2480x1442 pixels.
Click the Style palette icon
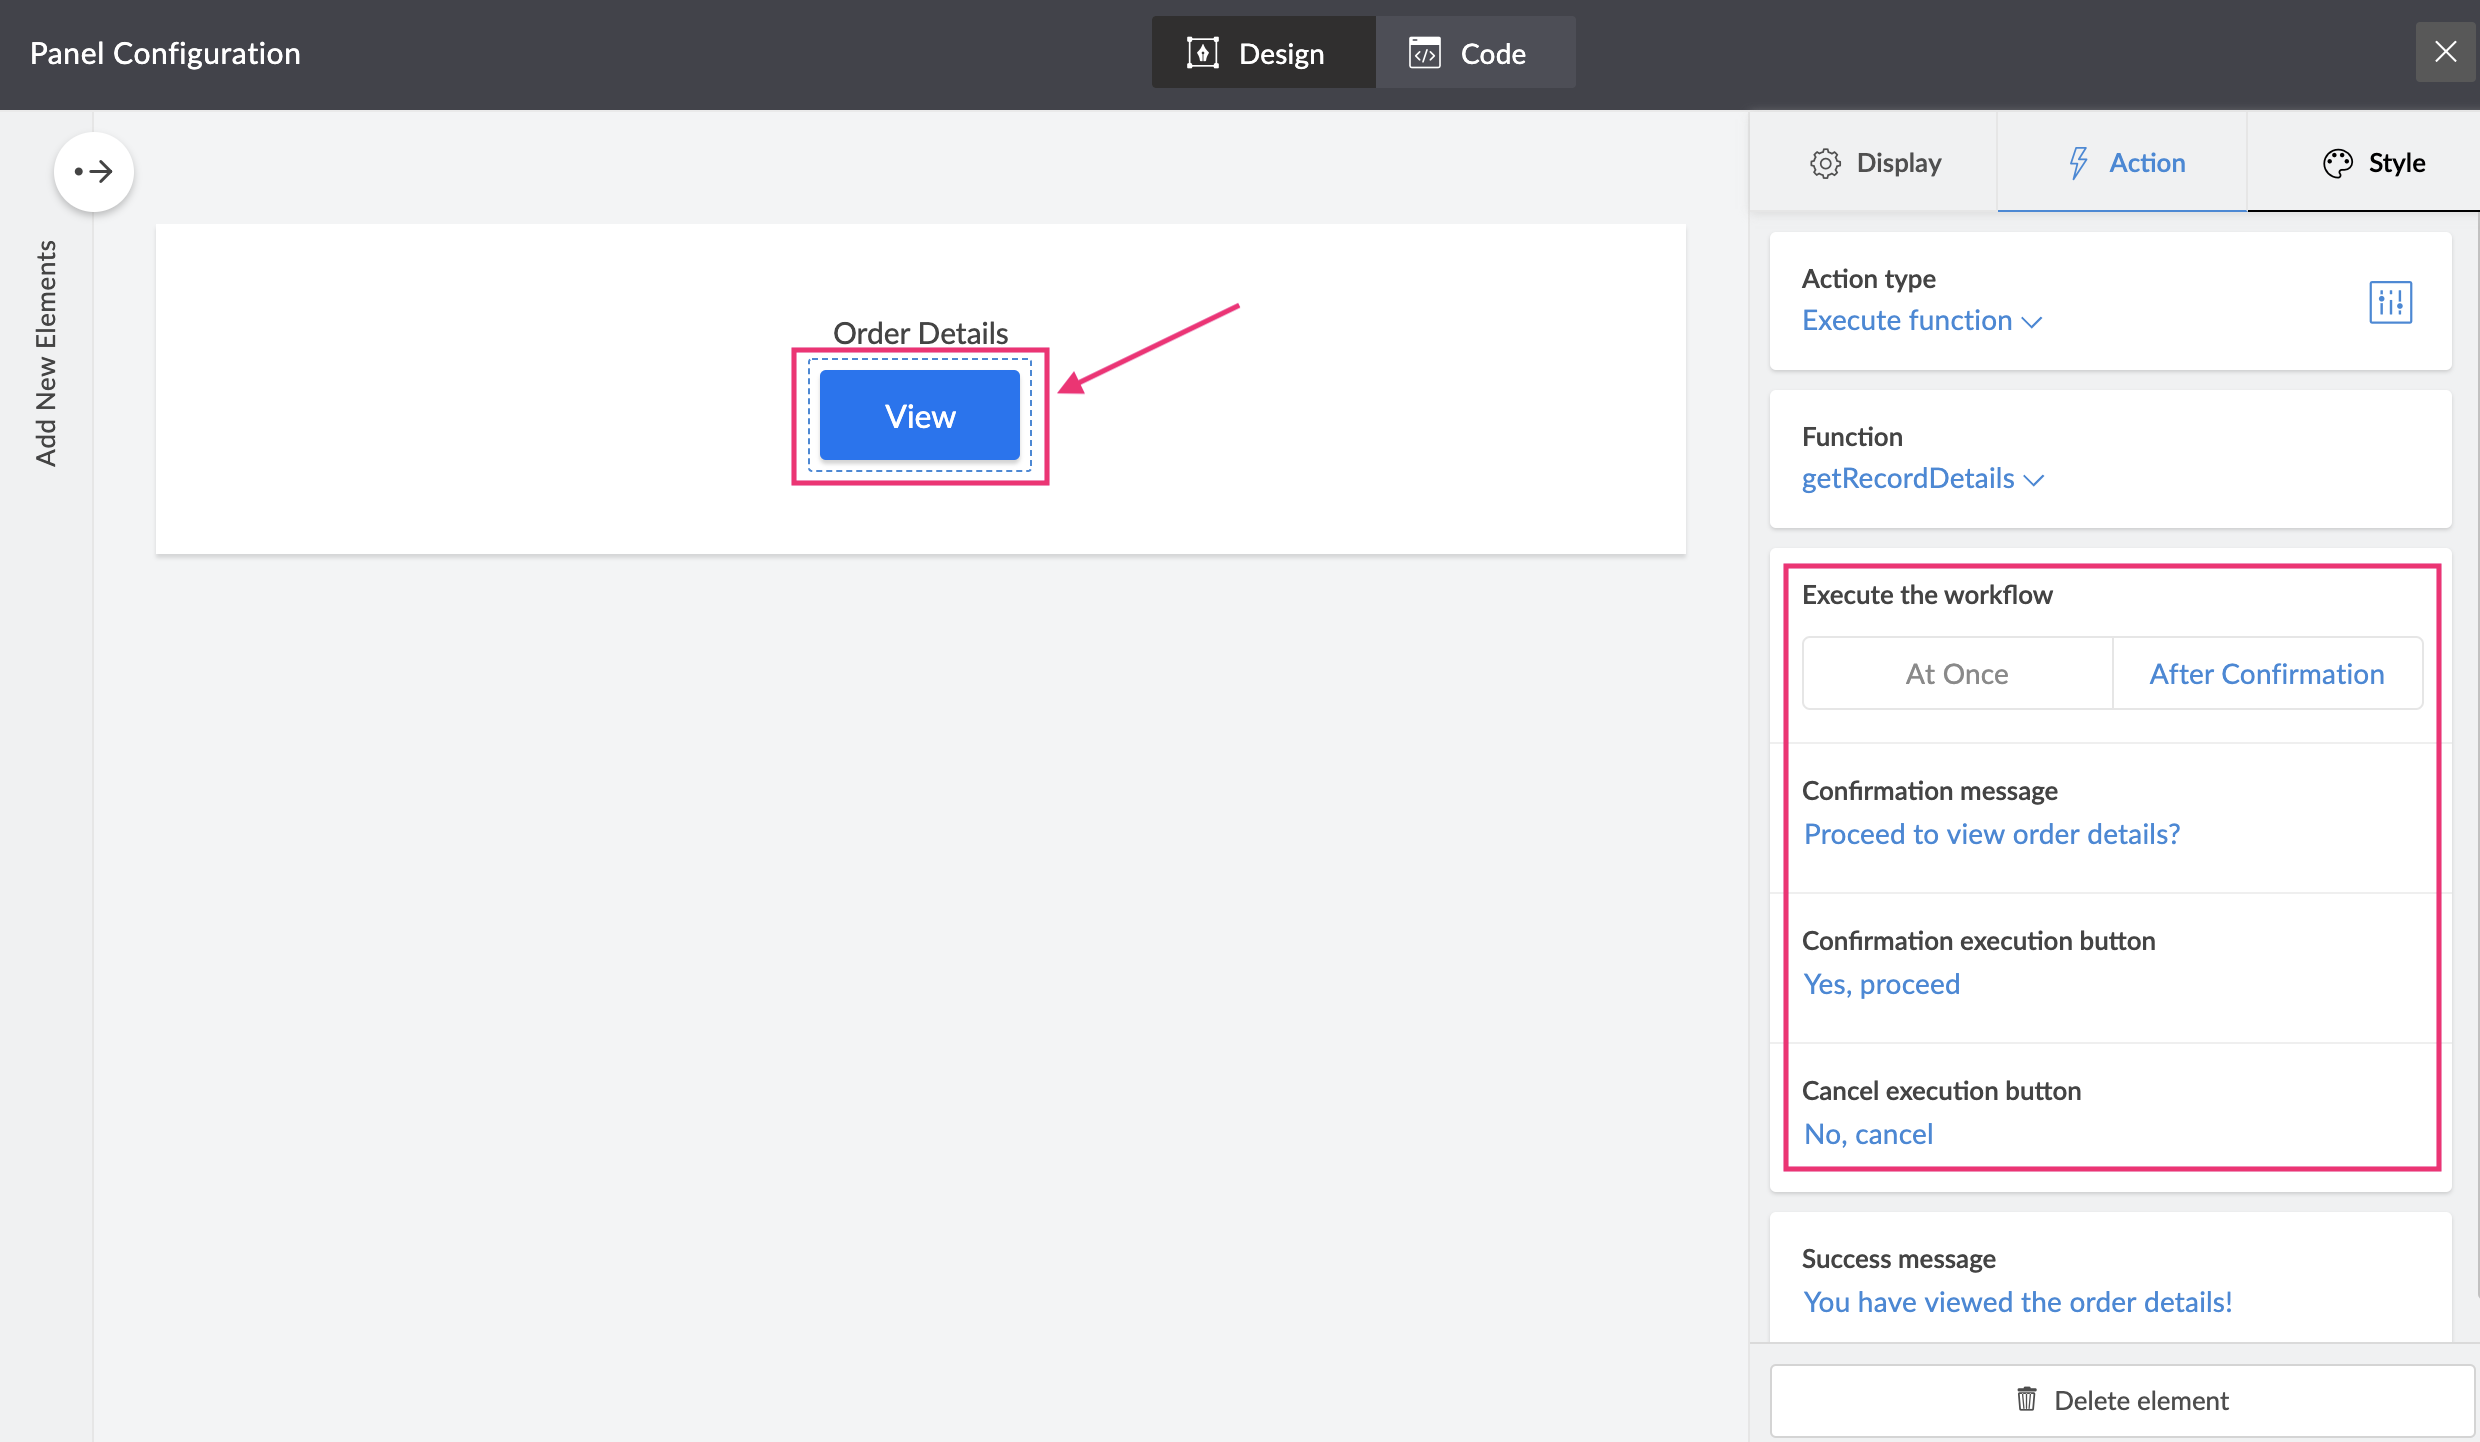click(2337, 163)
